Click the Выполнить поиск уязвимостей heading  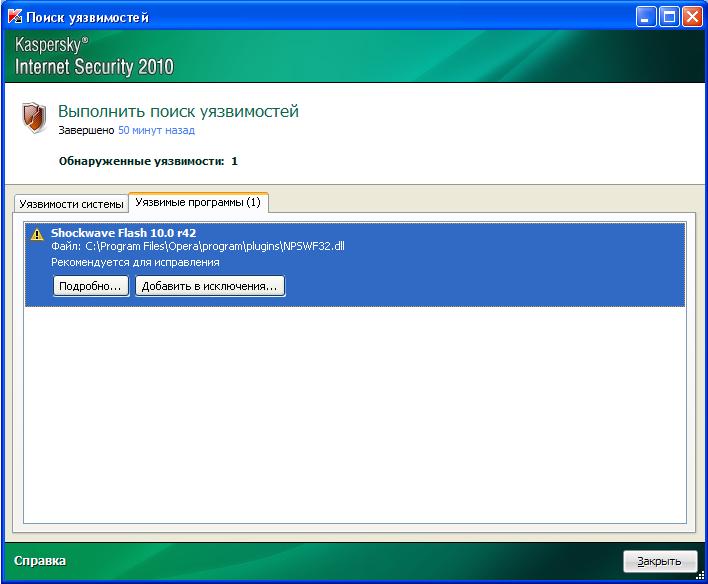point(178,111)
